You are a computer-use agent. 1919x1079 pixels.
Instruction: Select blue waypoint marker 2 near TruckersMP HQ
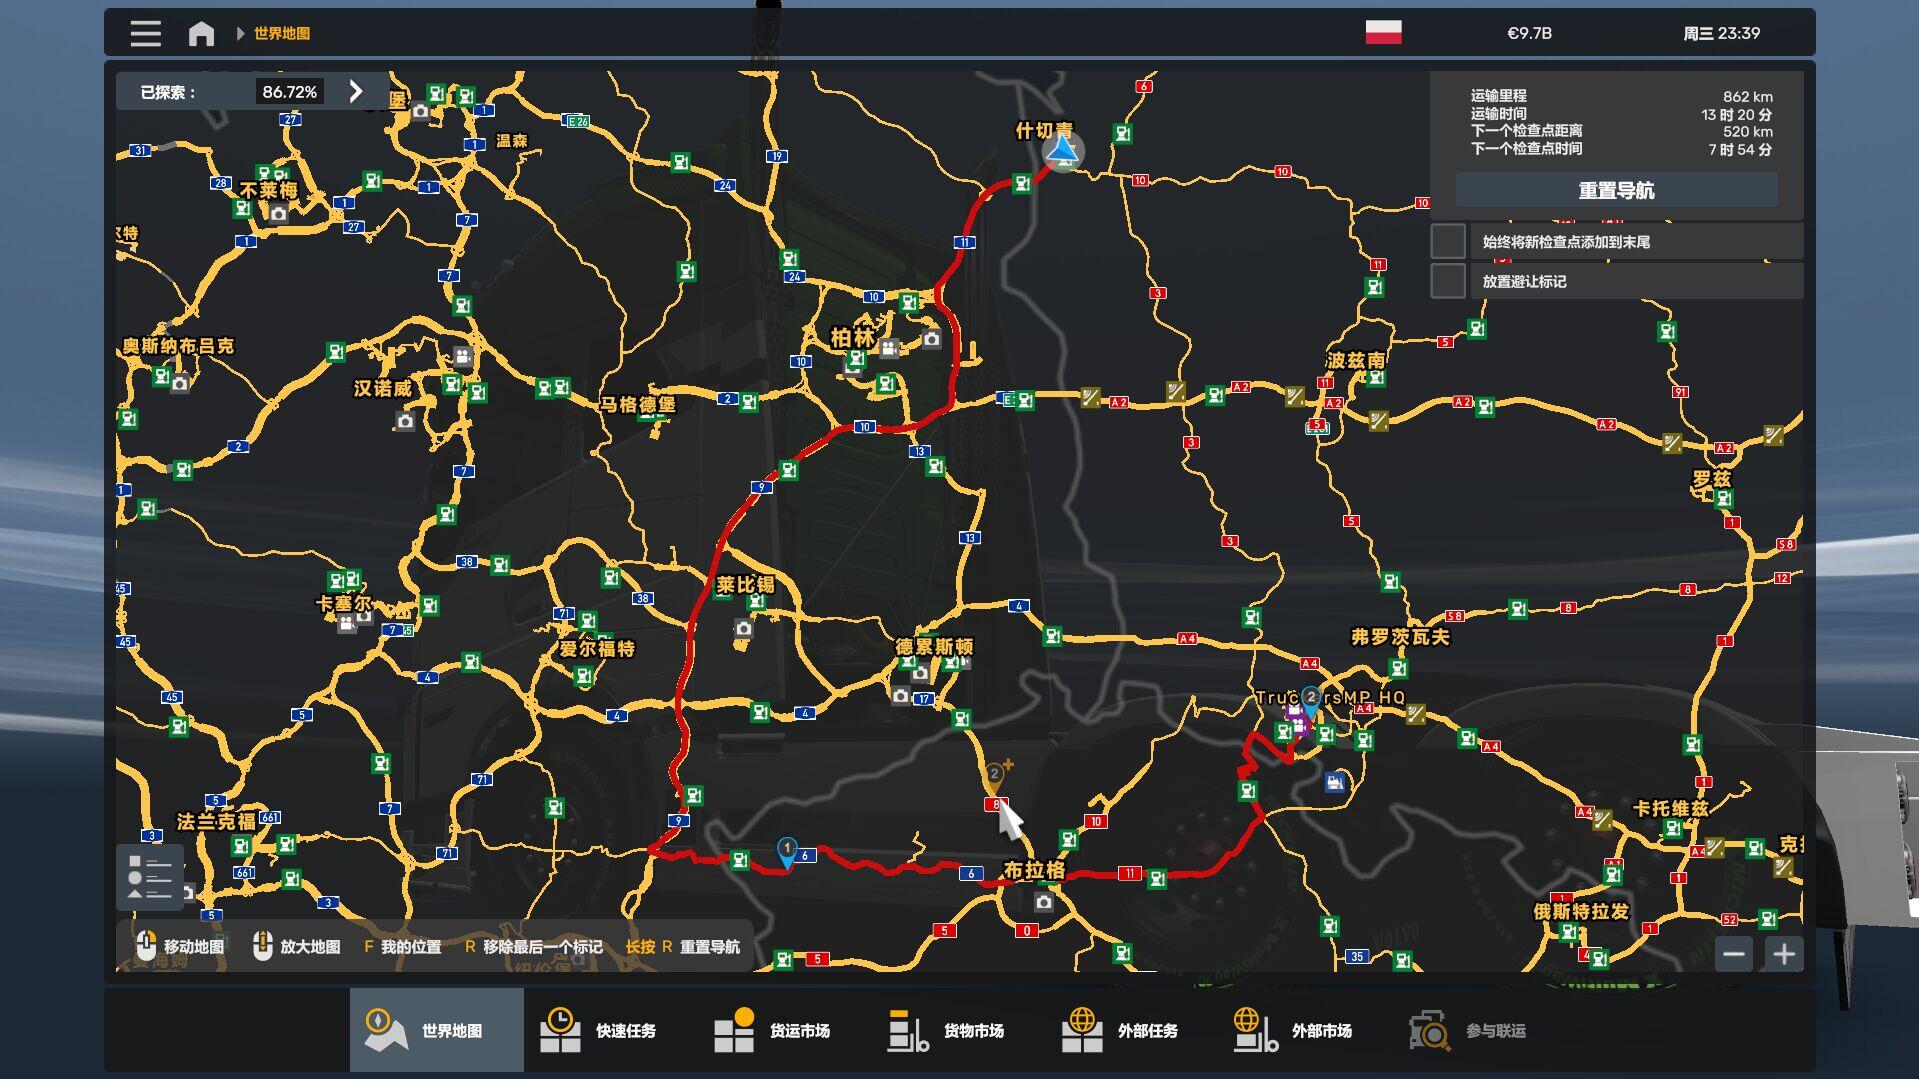click(x=1311, y=699)
